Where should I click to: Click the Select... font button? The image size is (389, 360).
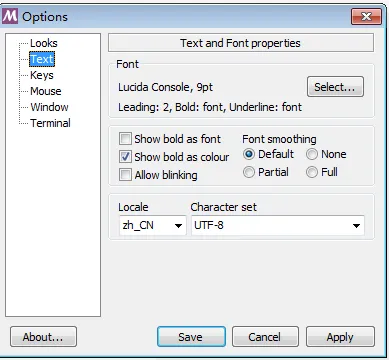tap(335, 87)
